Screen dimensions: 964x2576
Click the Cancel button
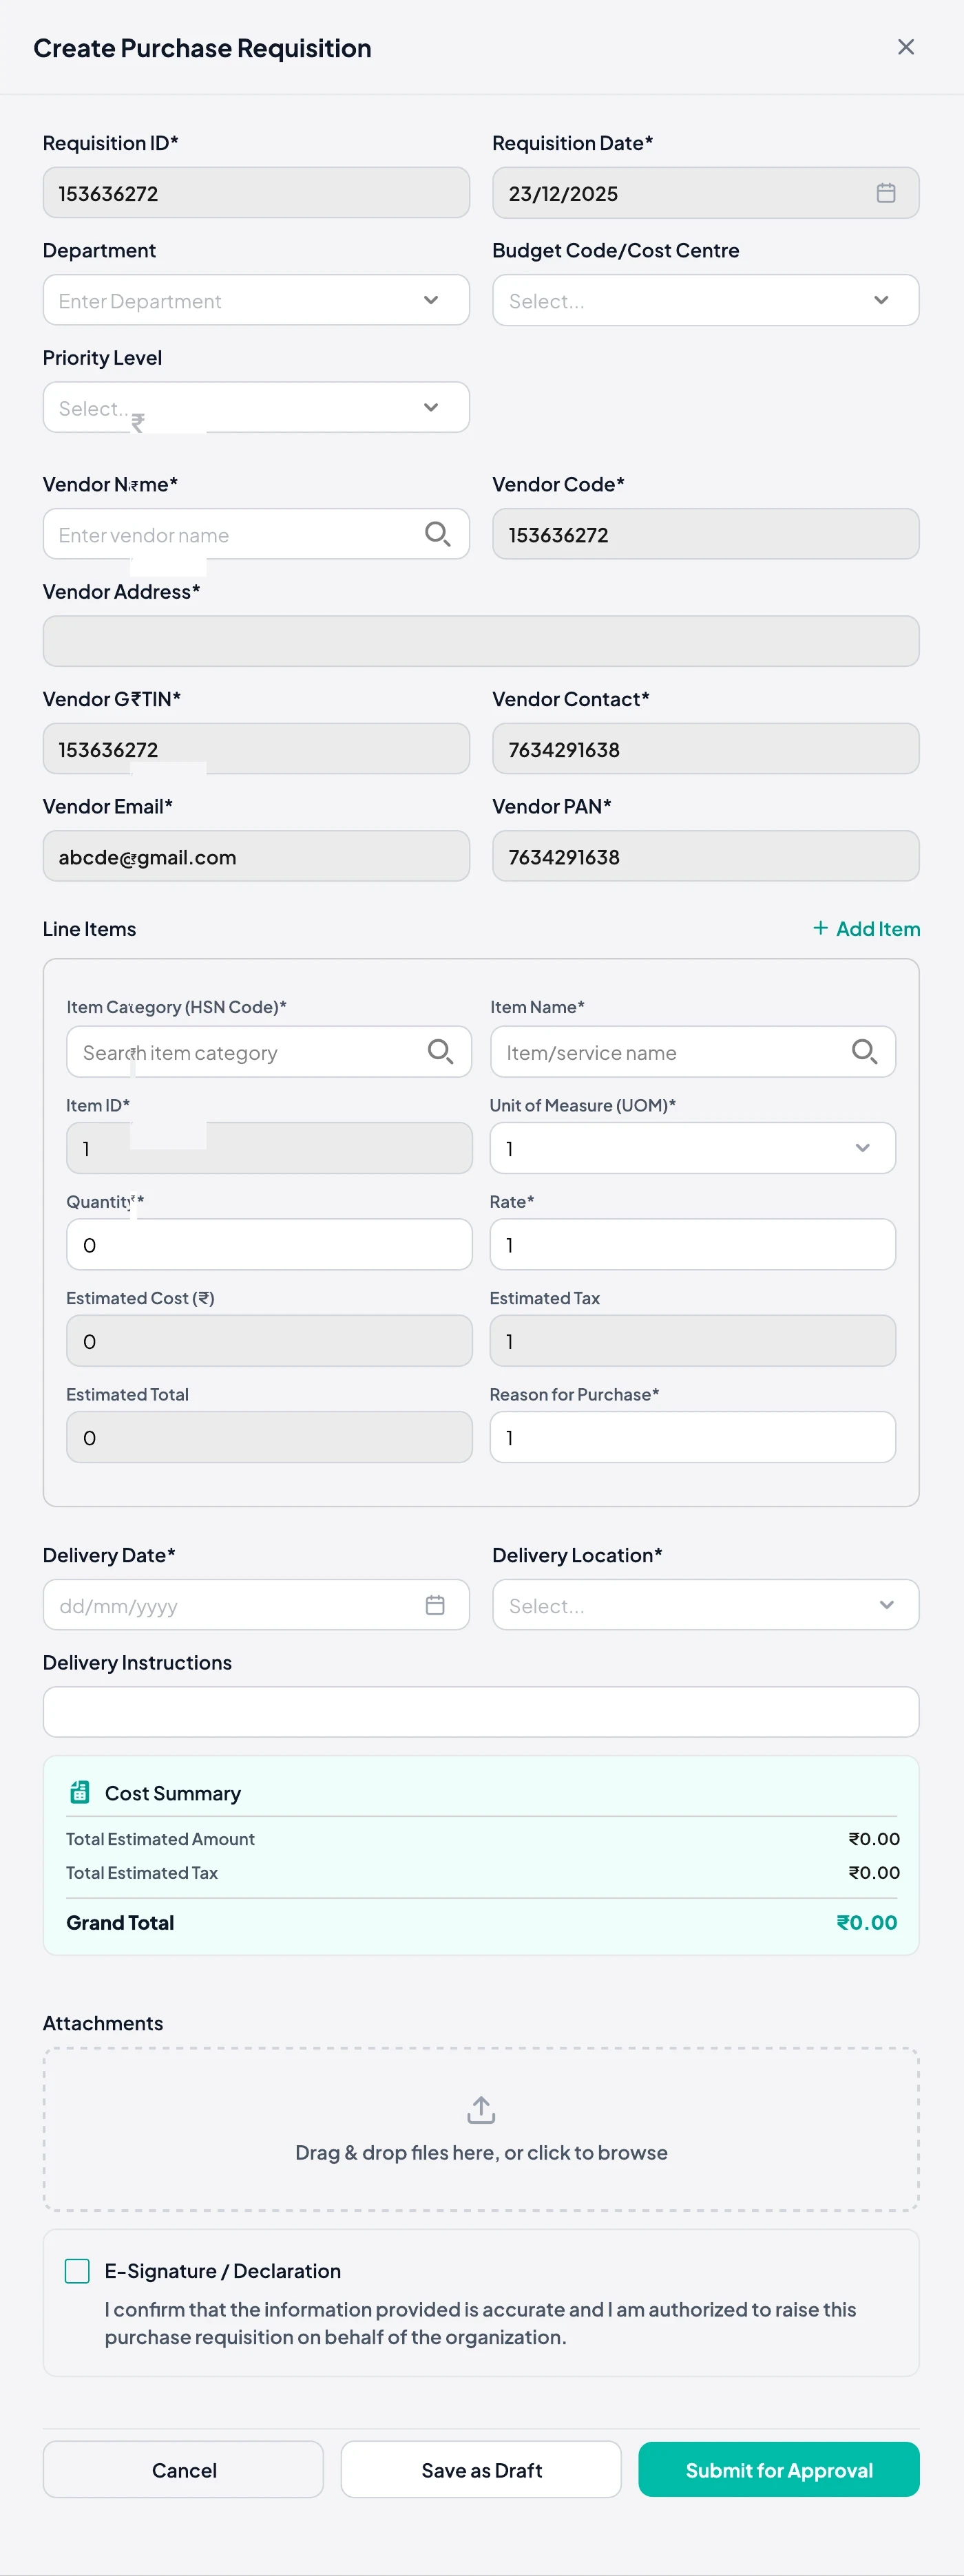pyautogui.click(x=183, y=2470)
